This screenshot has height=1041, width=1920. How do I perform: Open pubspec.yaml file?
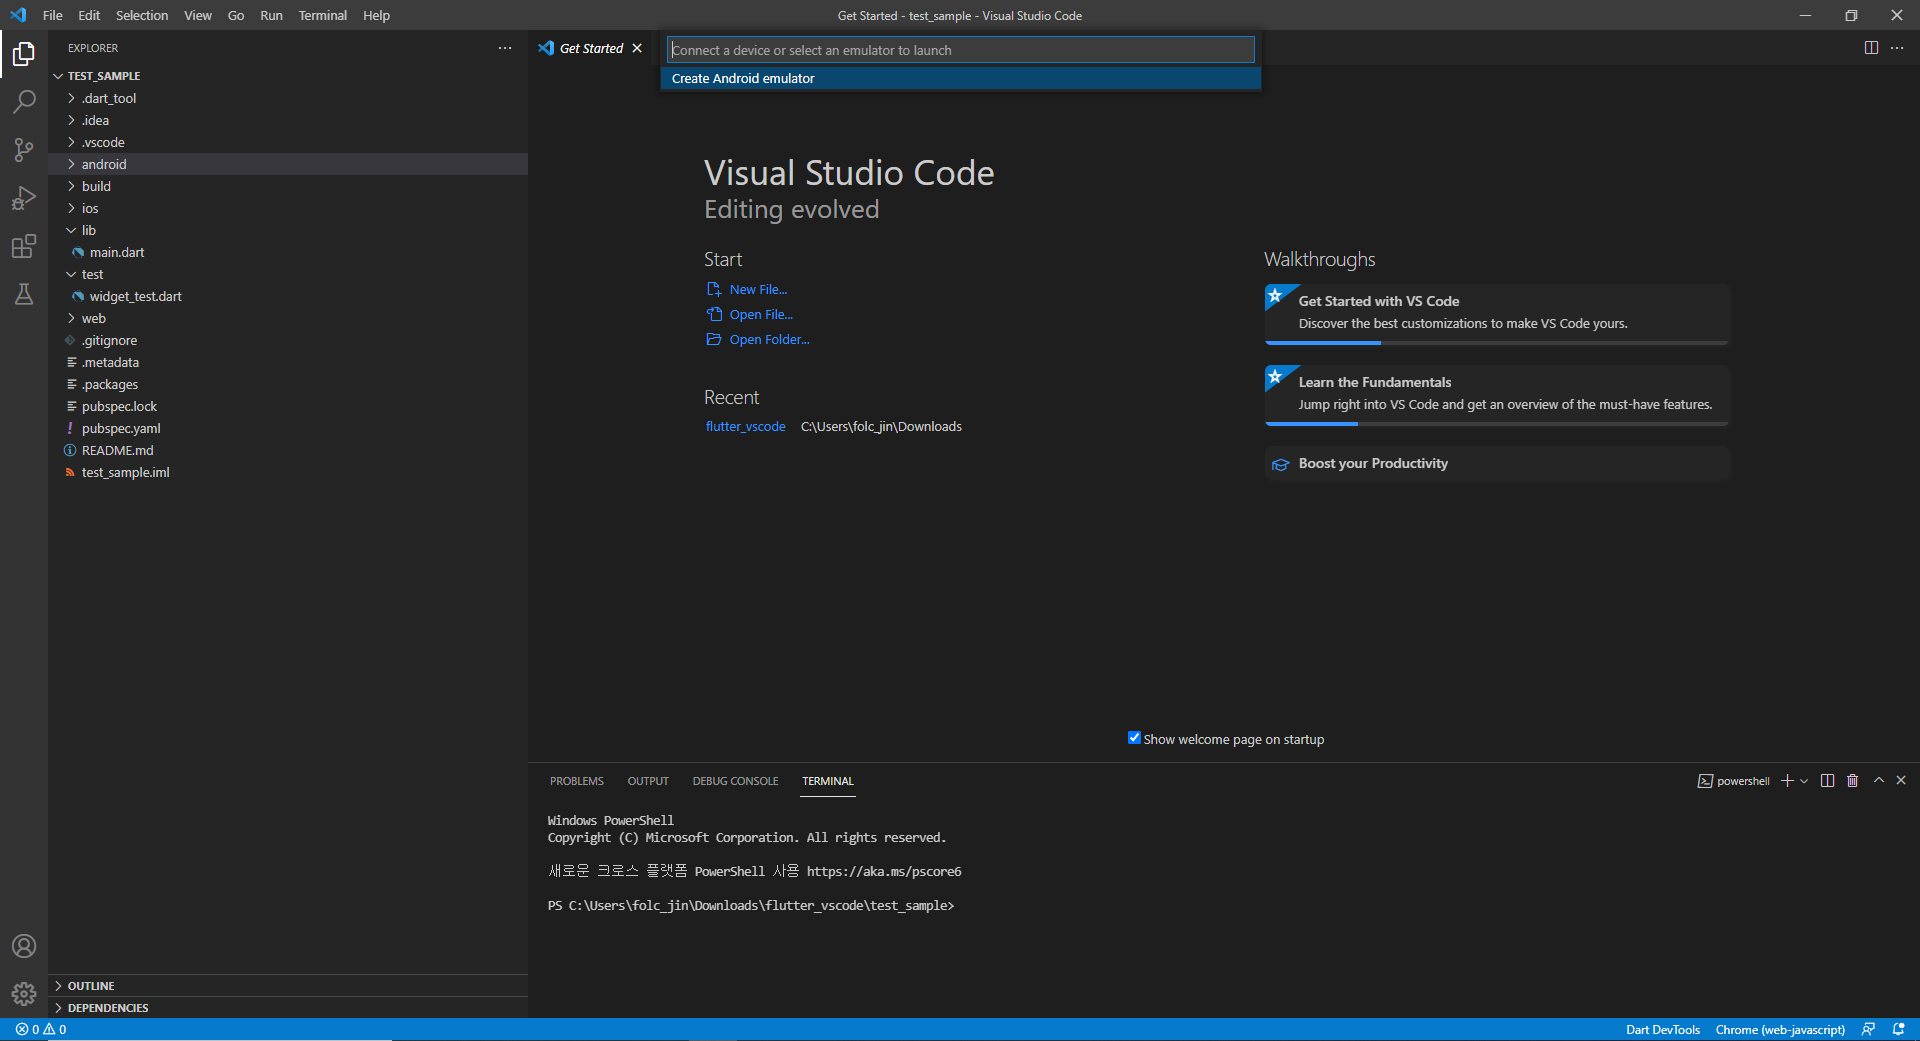(288, 428)
